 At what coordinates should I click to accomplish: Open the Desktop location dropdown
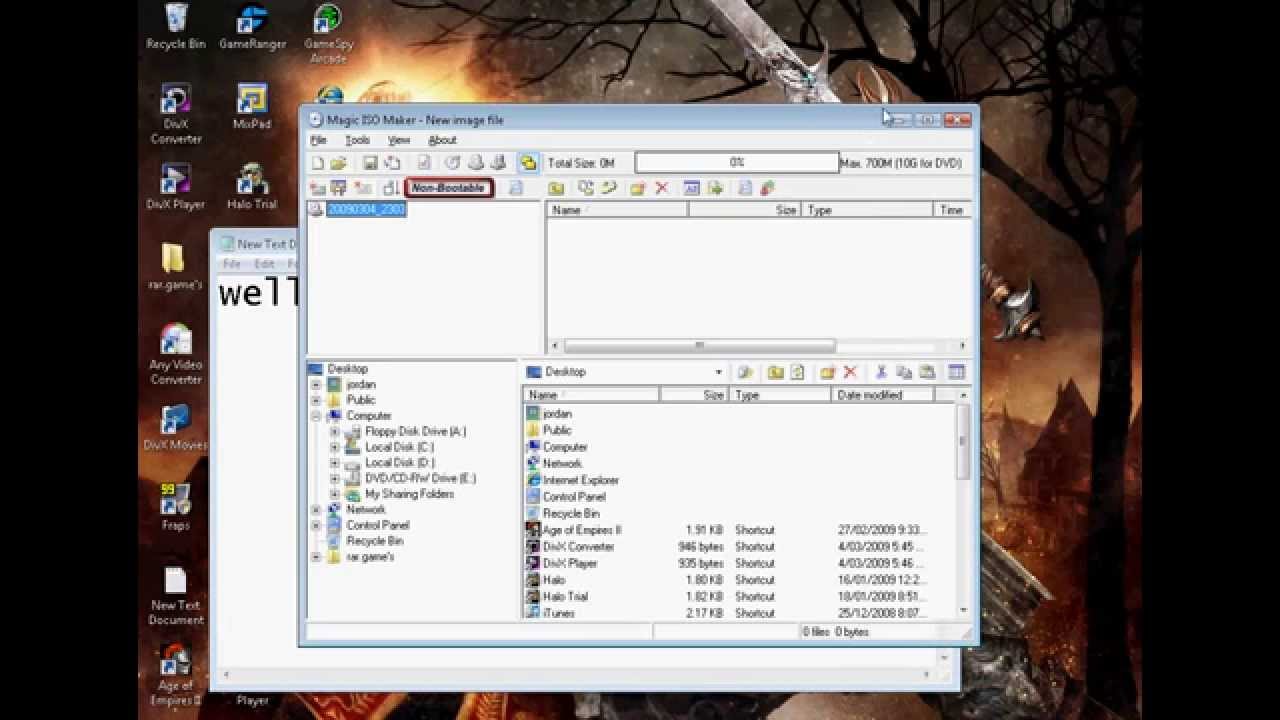[x=718, y=372]
